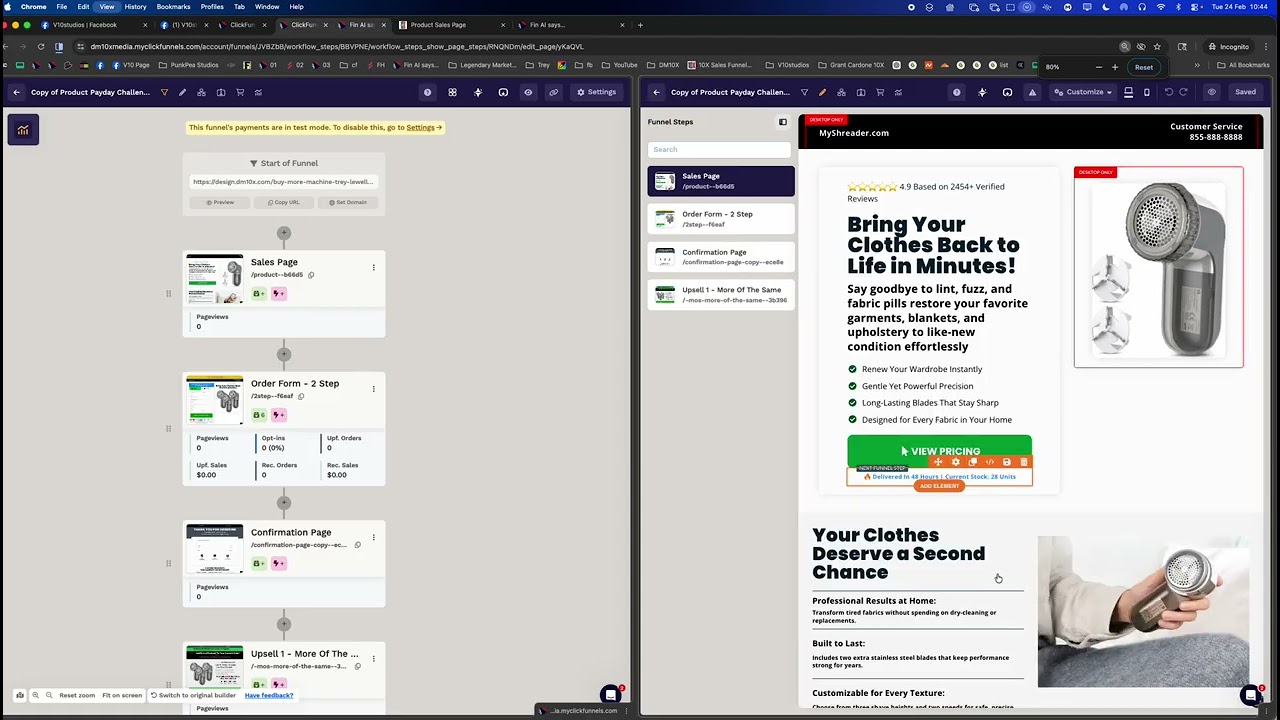Viewport: 1280px width, 720px height.
Task: Select Order Form - 2 Step in Funnel Steps
Action: tap(721, 219)
